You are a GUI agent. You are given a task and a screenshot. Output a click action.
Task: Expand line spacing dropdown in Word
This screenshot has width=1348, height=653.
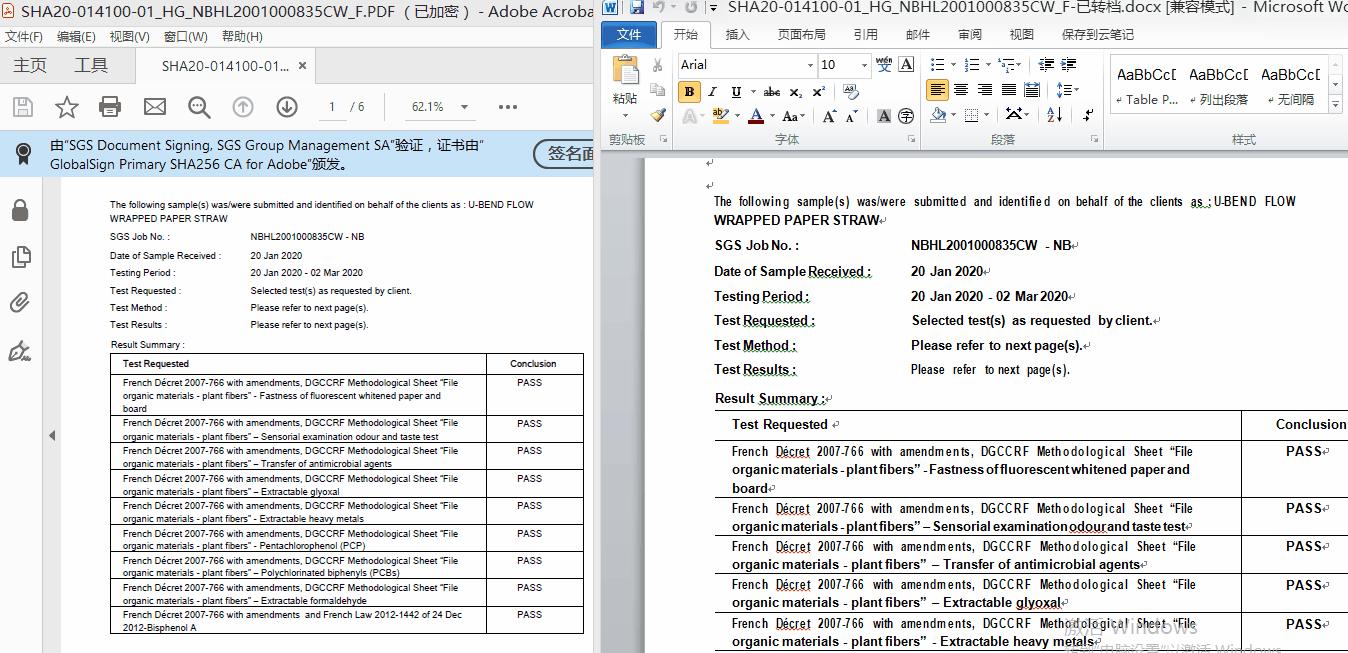pos(1075,90)
